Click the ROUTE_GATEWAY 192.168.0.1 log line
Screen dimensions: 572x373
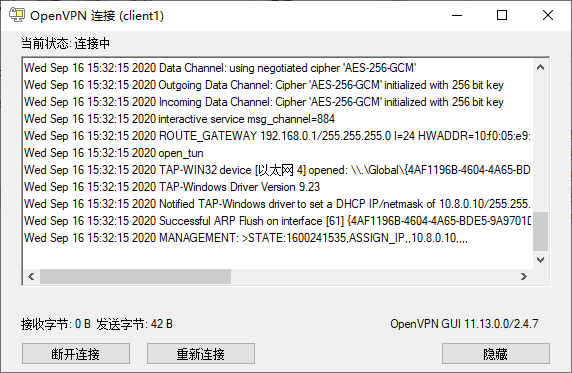pyautogui.click(x=277, y=136)
